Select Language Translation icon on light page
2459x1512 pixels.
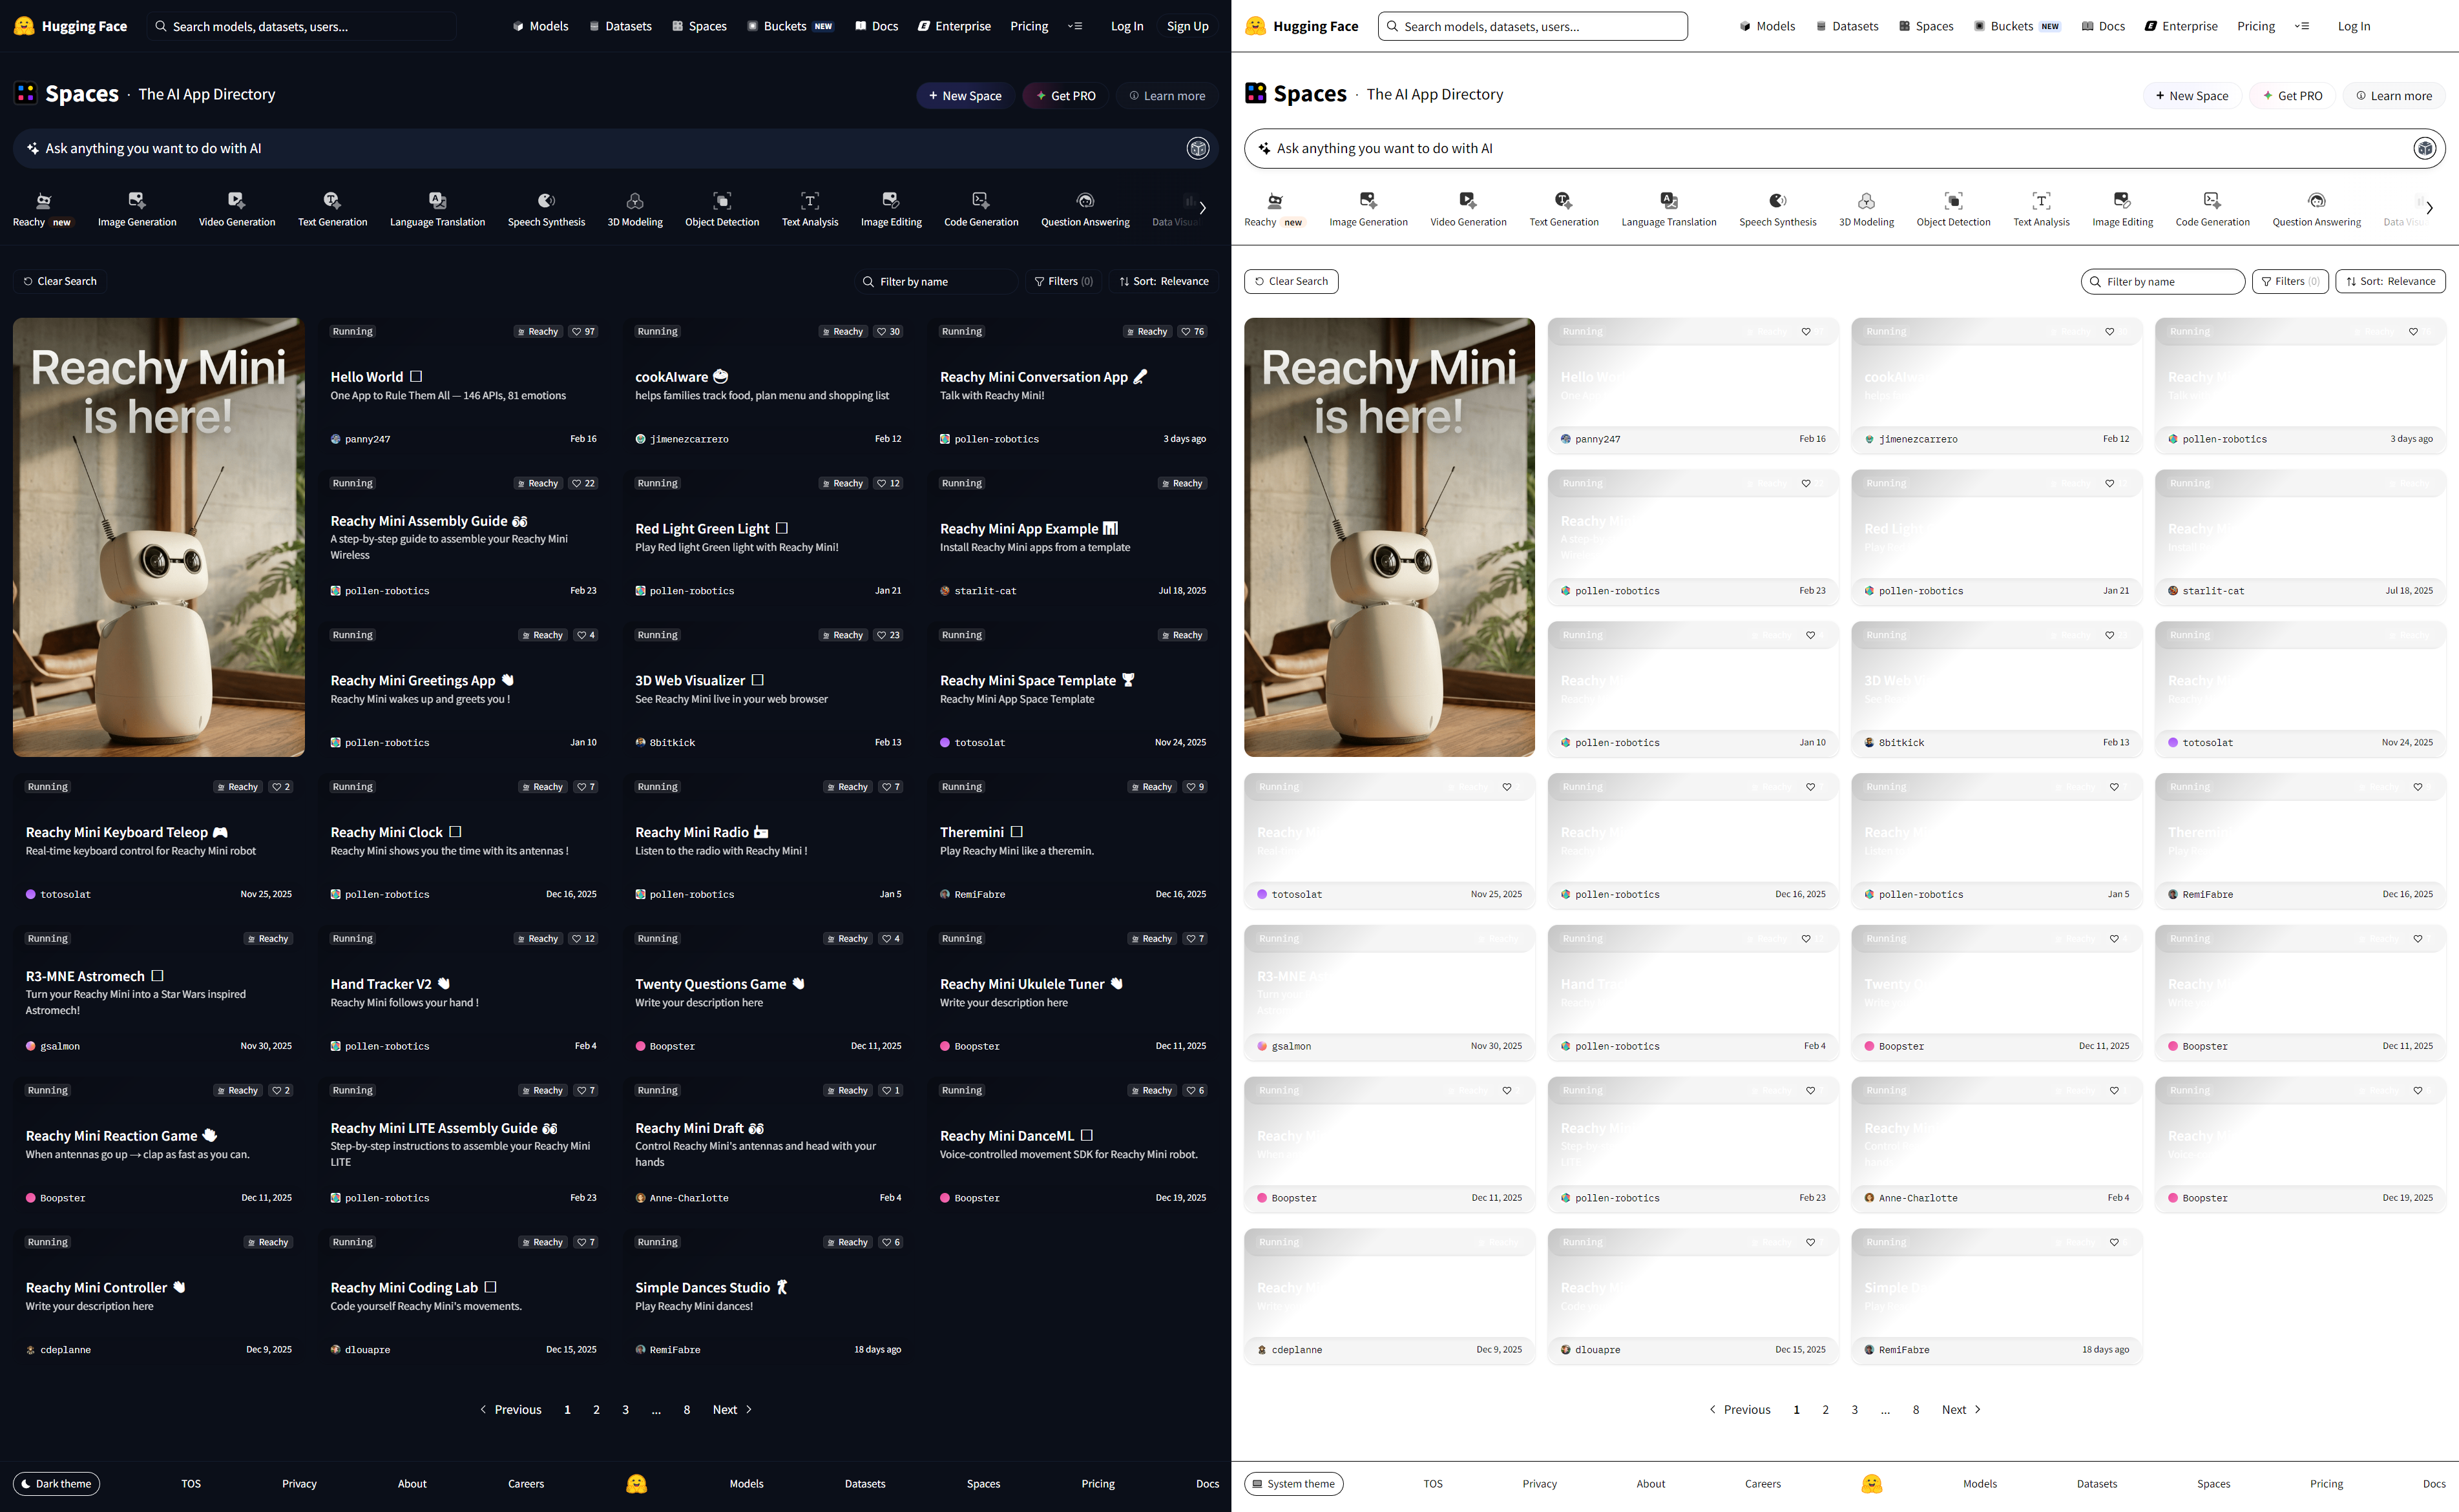pyautogui.click(x=1668, y=201)
